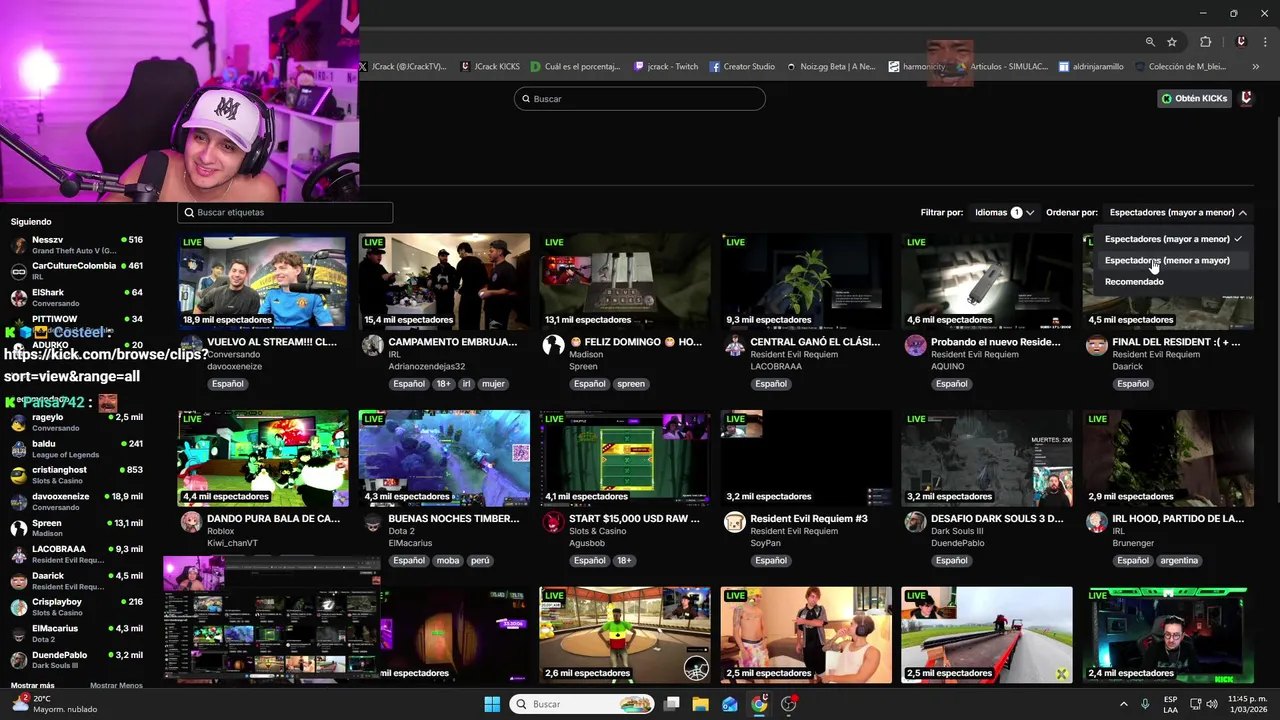Click ElMacarius avatar in the sidebar

click(x=19, y=634)
